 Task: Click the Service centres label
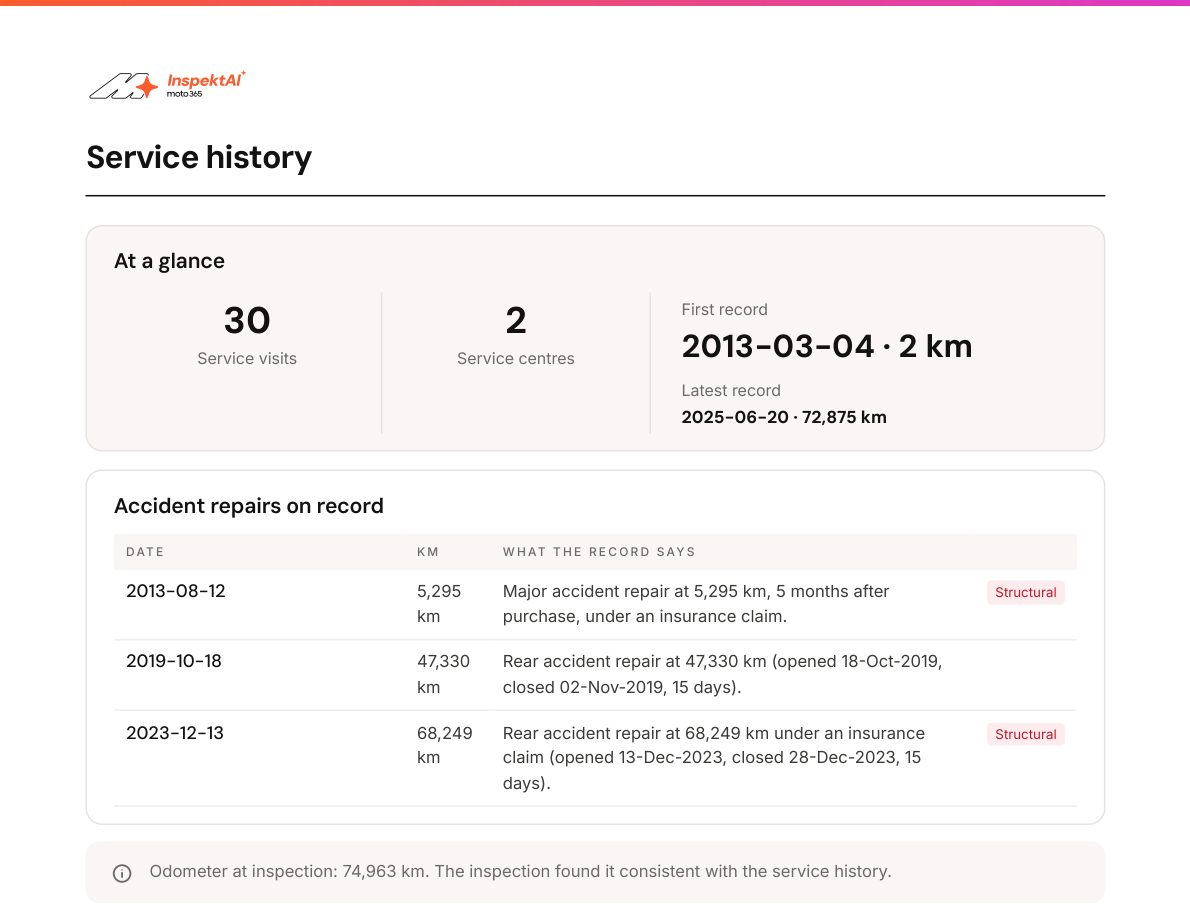[x=515, y=358]
